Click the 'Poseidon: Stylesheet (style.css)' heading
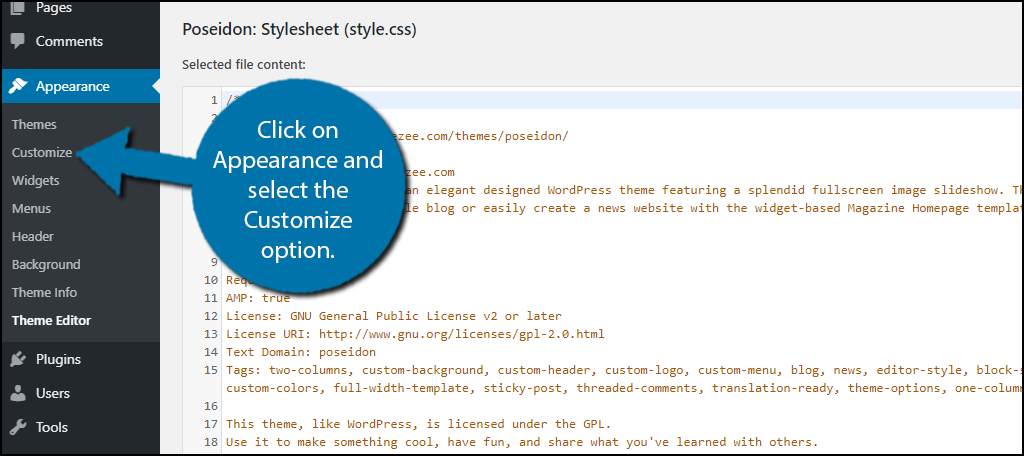Viewport: 1024px width, 456px height. [x=299, y=29]
